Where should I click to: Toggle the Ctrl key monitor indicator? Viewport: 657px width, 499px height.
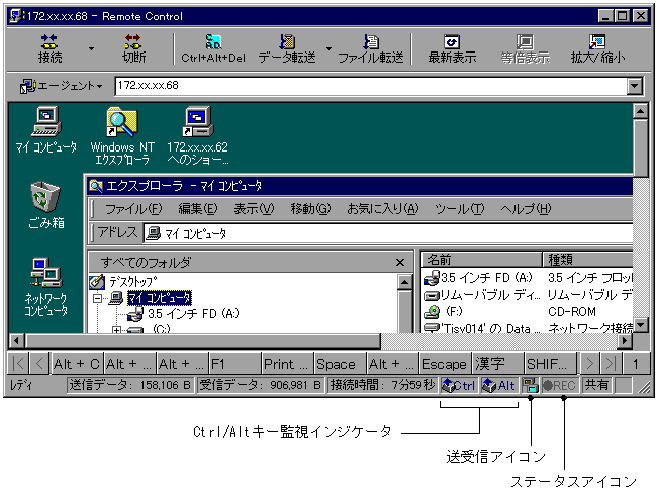(459, 385)
